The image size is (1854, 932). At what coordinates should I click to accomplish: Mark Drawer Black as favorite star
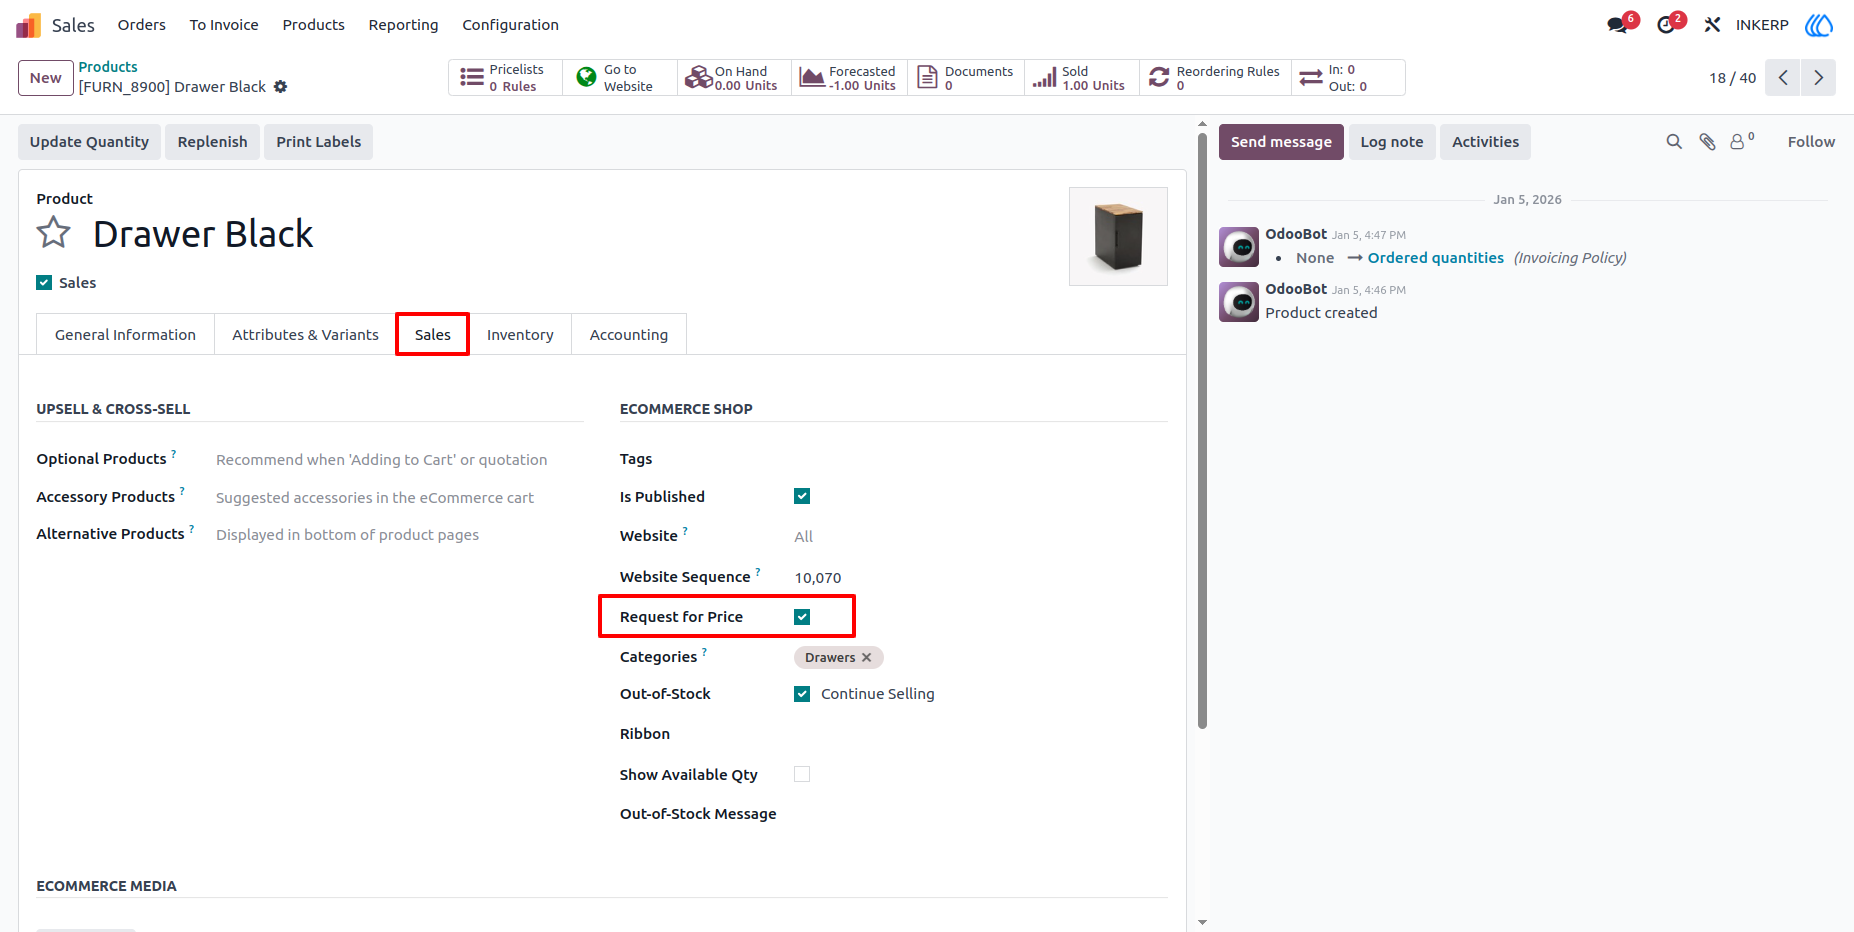(54, 233)
